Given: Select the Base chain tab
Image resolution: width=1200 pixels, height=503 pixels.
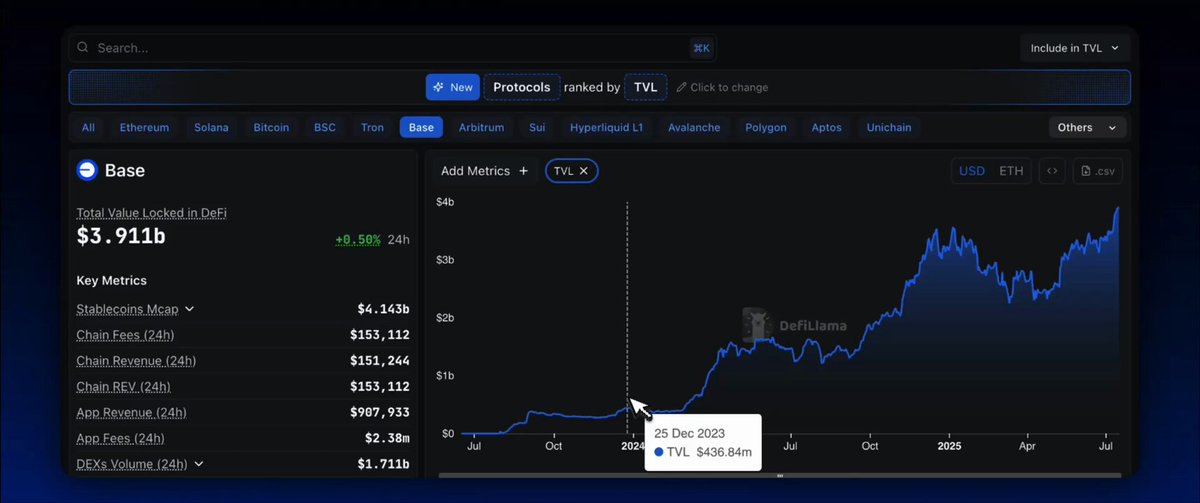Looking at the screenshot, I should click(x=421, y=127).
